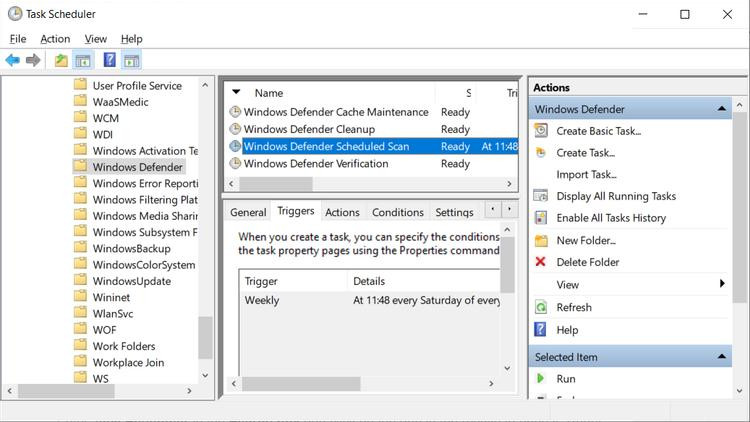Click the Back arrow toolbar icon

[13, 60]
